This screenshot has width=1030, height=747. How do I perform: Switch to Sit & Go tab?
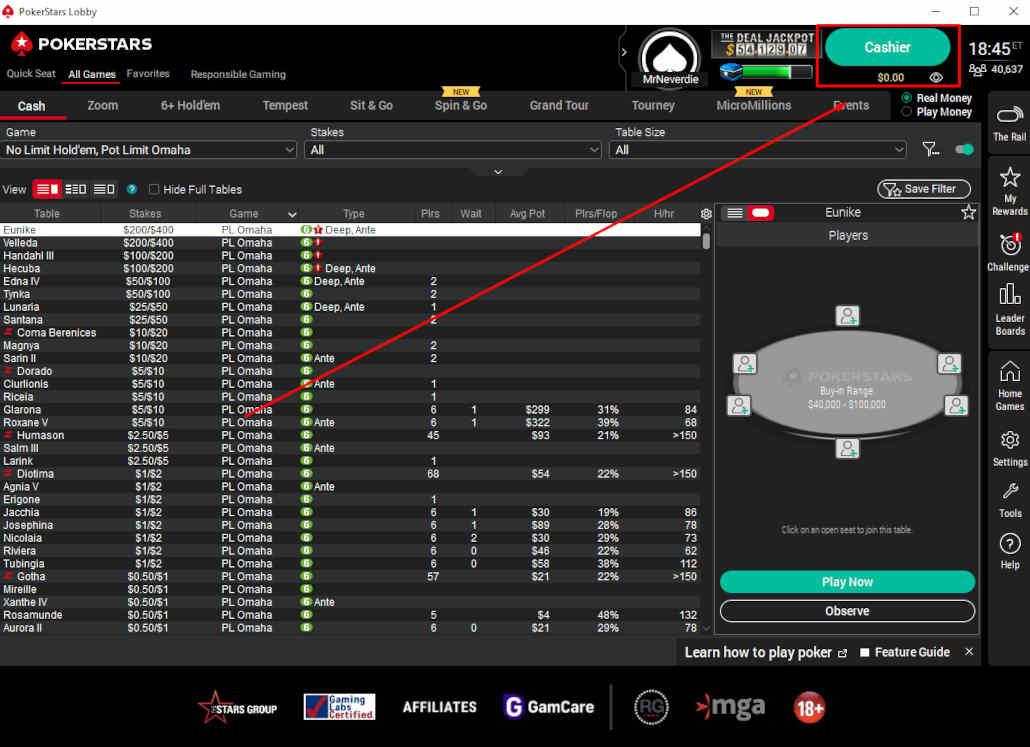coord(371,105)
